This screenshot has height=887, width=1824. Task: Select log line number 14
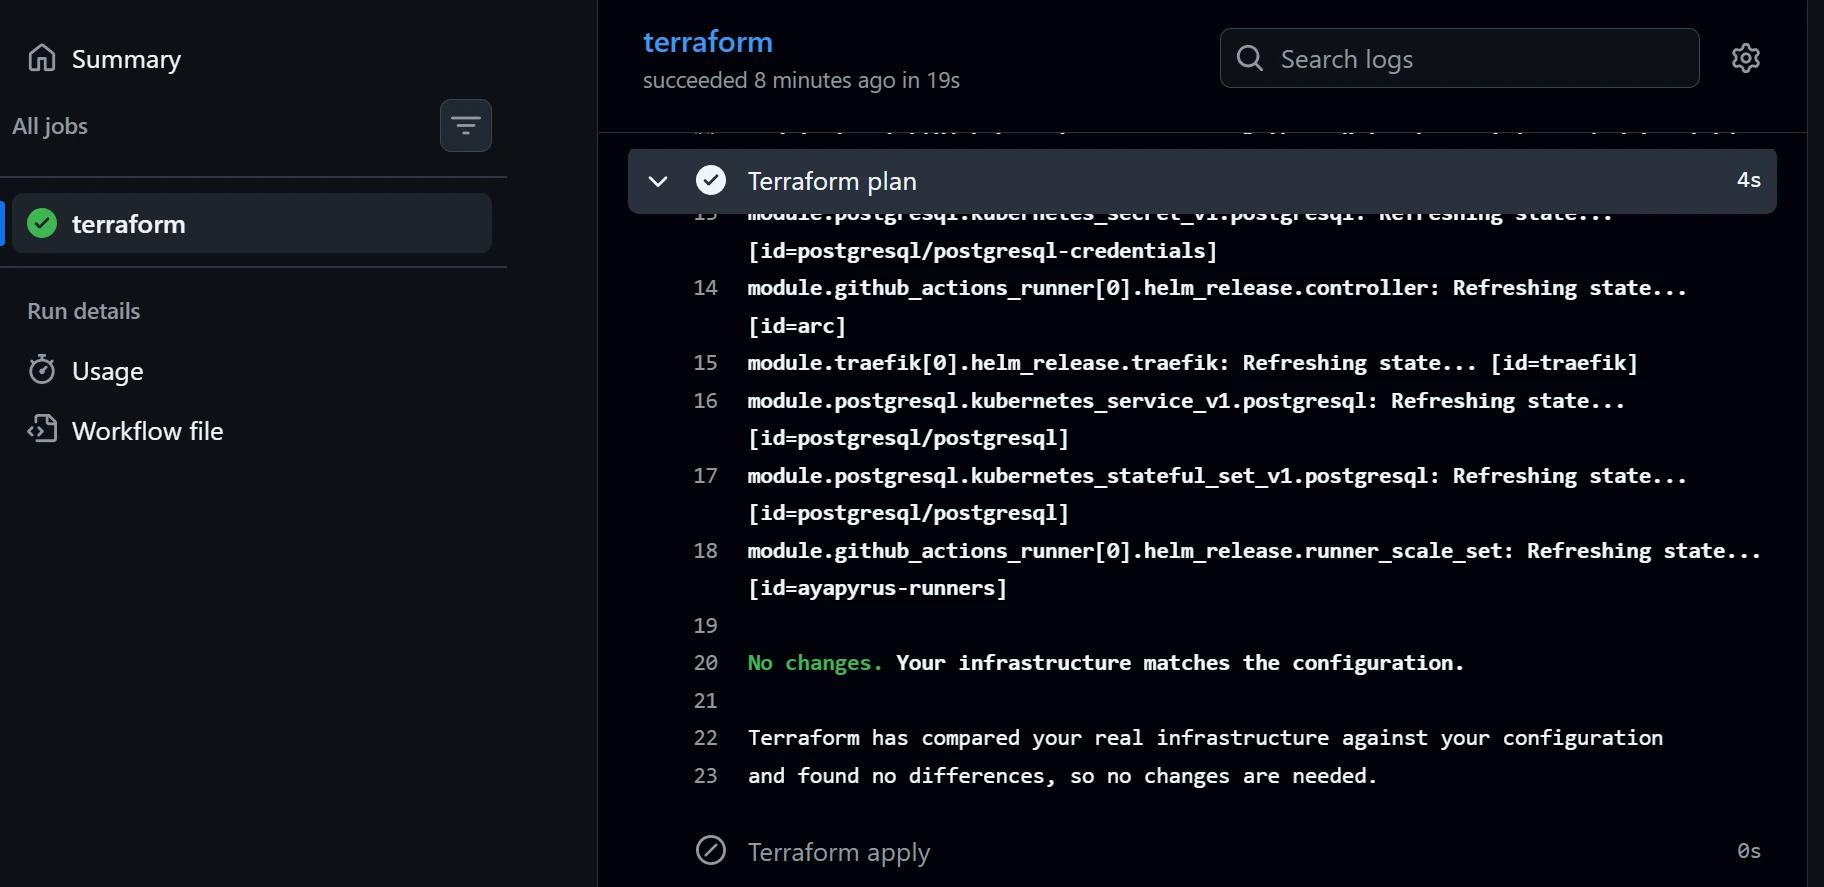706,288
